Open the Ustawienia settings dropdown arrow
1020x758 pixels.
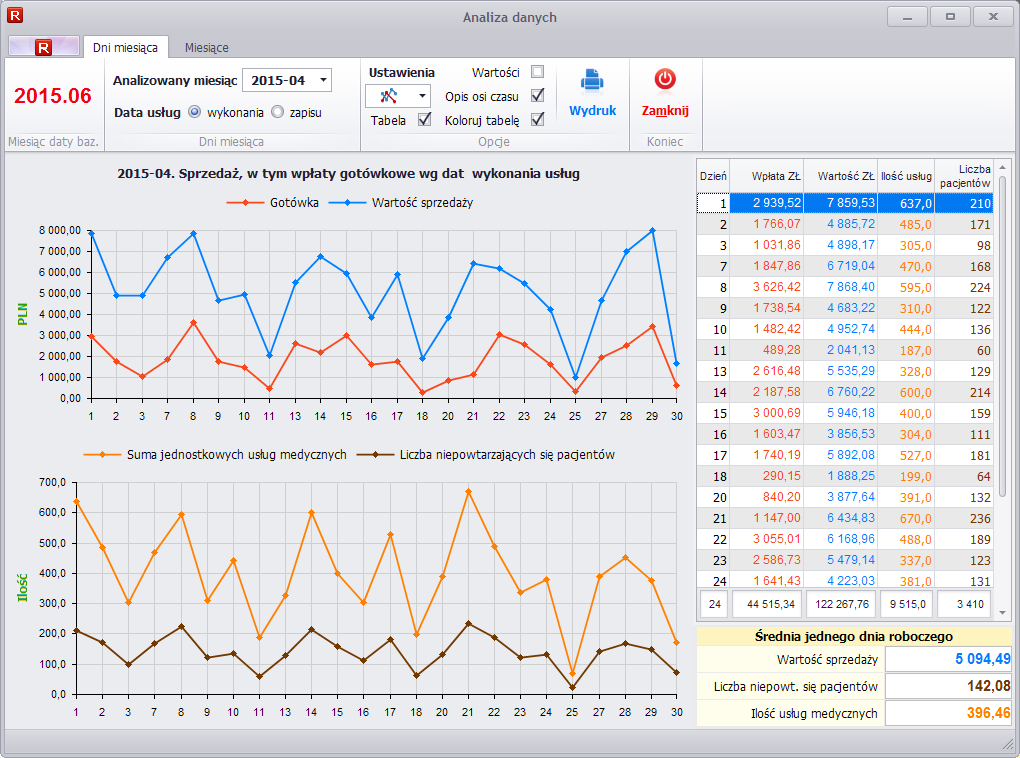point(422,96)
